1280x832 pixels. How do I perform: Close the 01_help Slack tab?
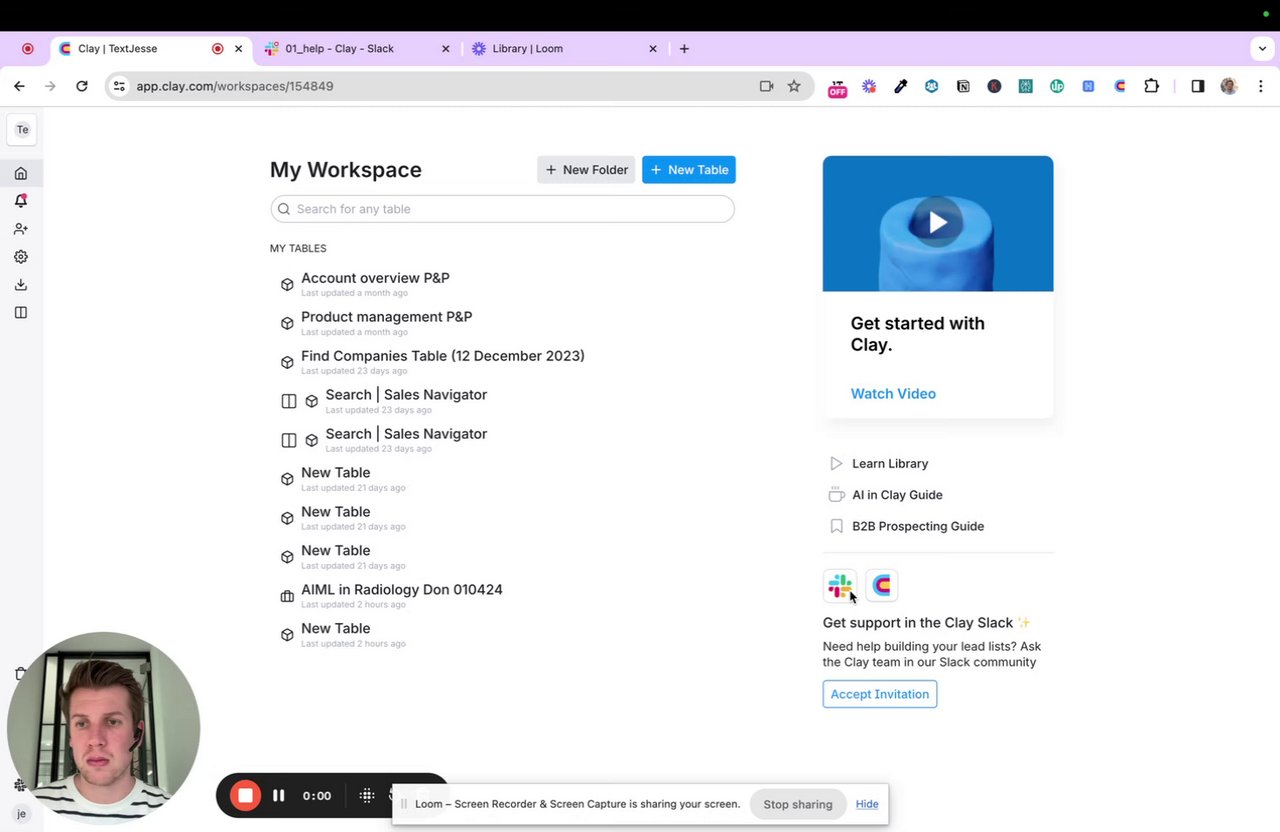click(x=446, y=48)
